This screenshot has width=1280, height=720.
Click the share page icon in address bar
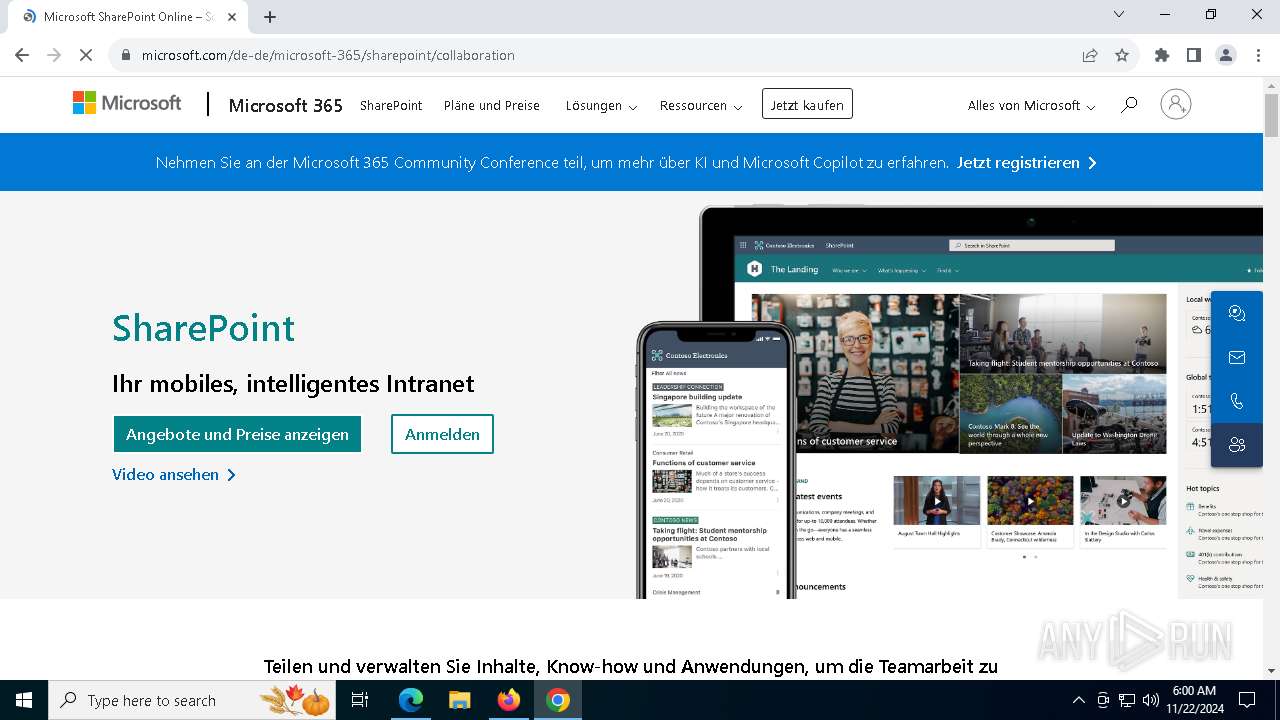1090,55
